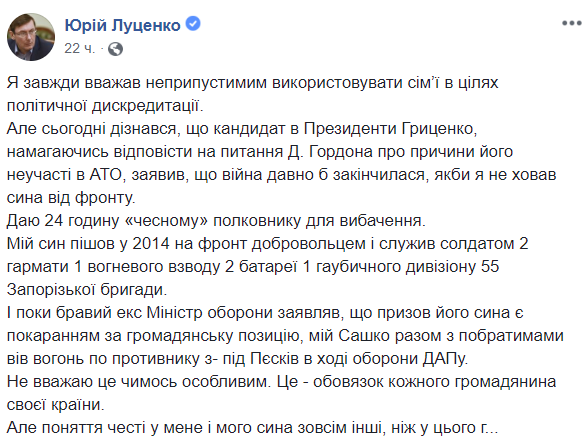This screenshot has height=444, width=587.
Task: Open the Юрій Луценко profile name link
Action: click(122, 25)
